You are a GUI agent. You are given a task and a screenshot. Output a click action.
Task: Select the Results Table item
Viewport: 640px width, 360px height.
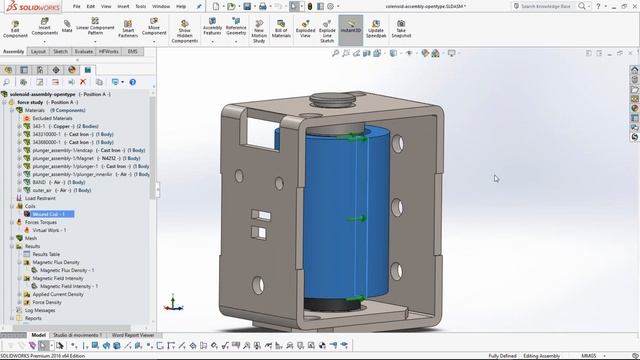(46, 254)
